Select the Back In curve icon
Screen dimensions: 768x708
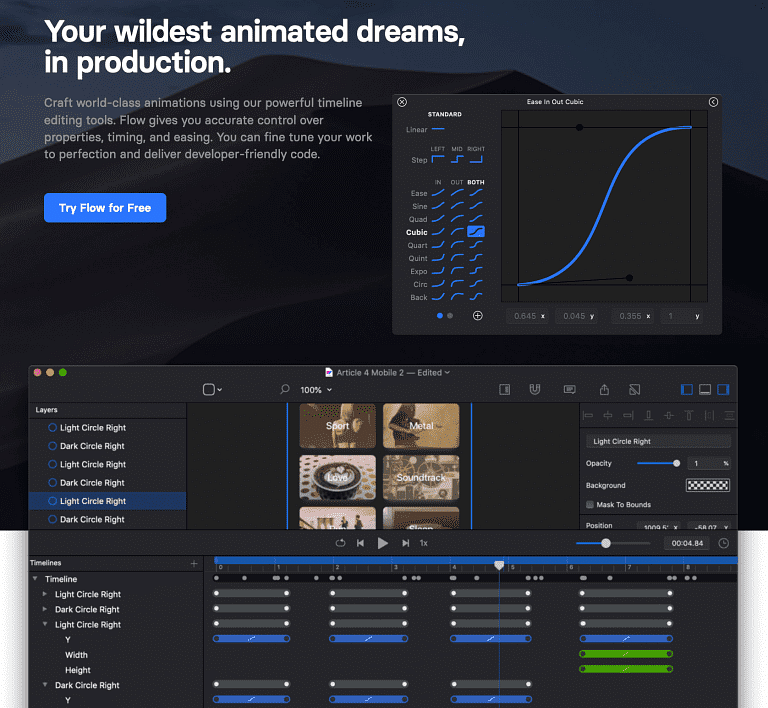coord(438,297)
